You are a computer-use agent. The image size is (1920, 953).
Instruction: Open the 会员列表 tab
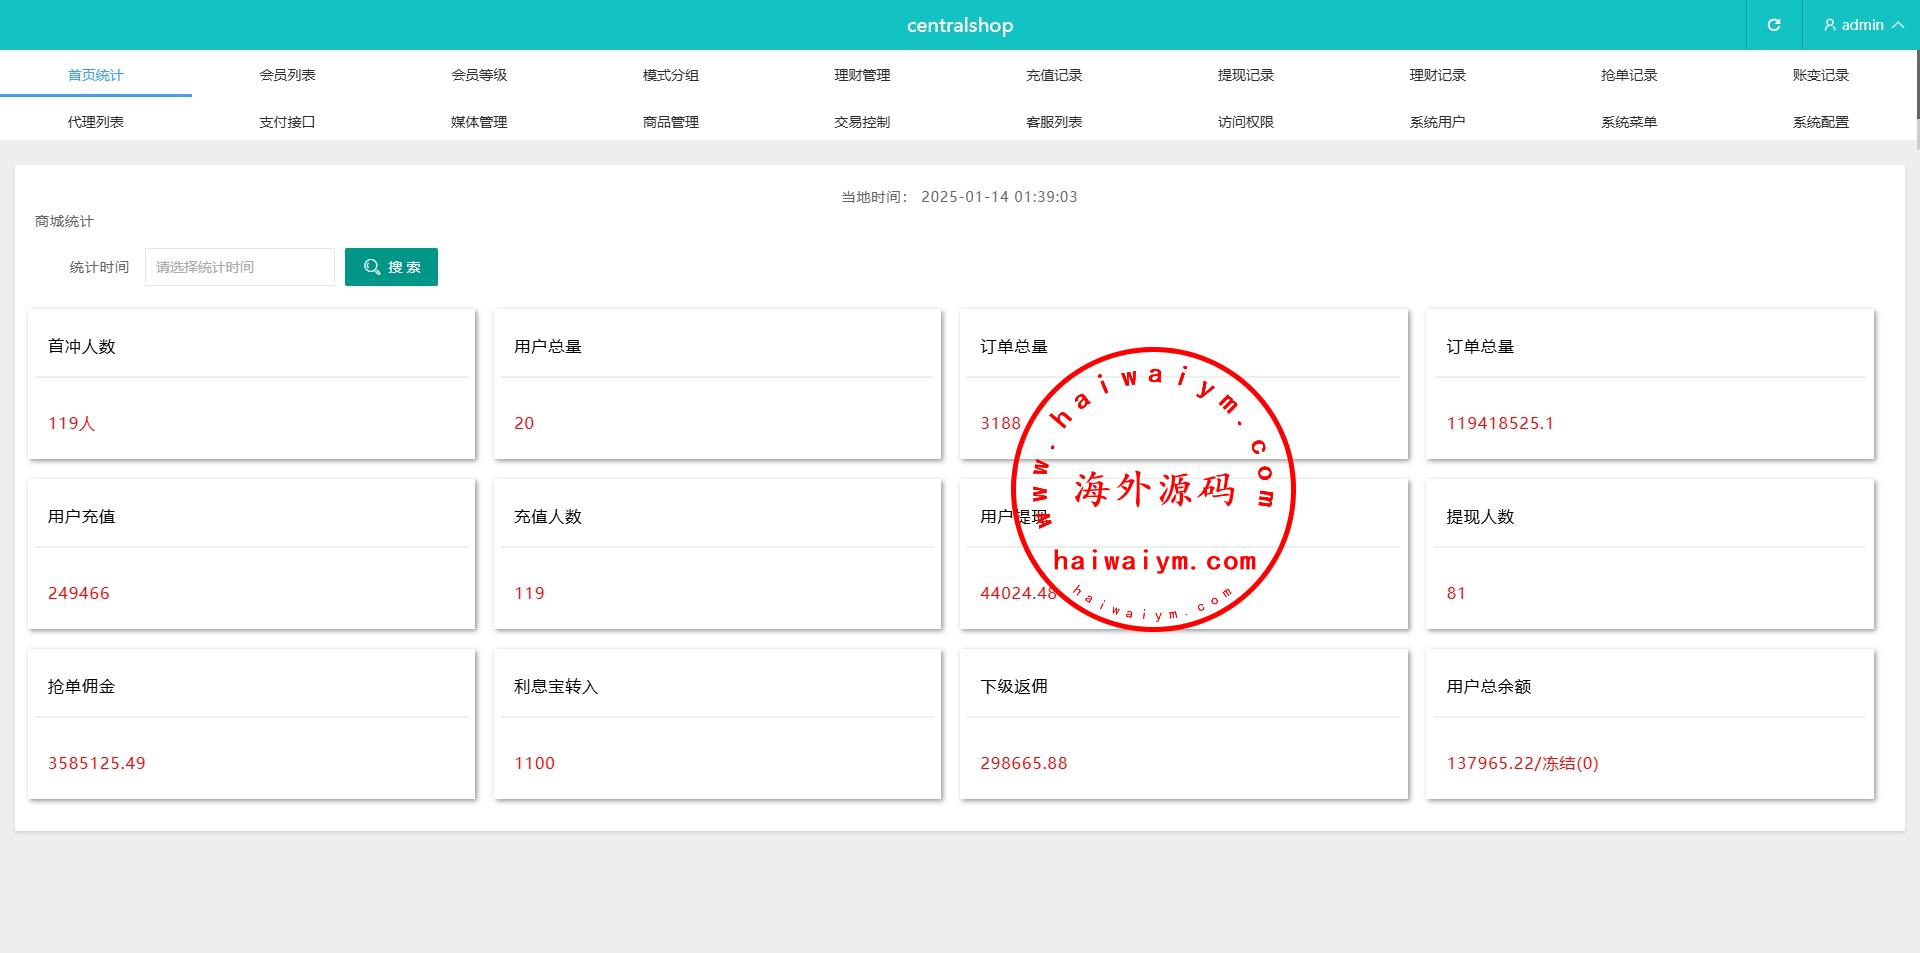point(287,75)
